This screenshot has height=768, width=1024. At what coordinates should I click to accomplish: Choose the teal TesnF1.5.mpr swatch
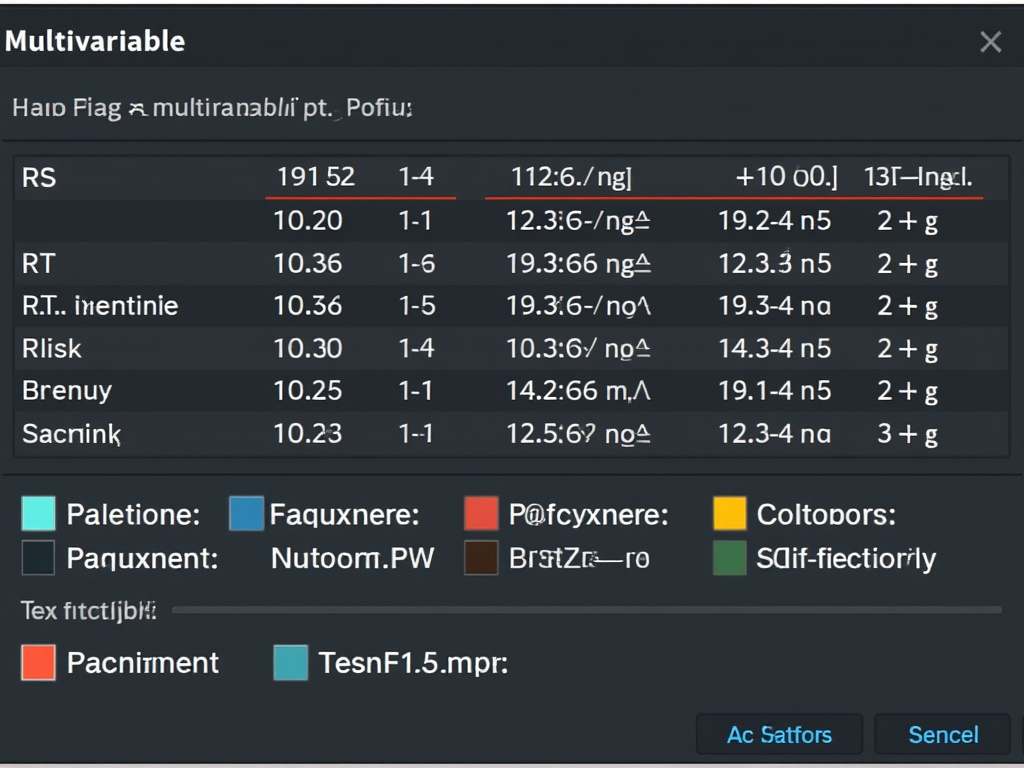(x=291, y=663)
